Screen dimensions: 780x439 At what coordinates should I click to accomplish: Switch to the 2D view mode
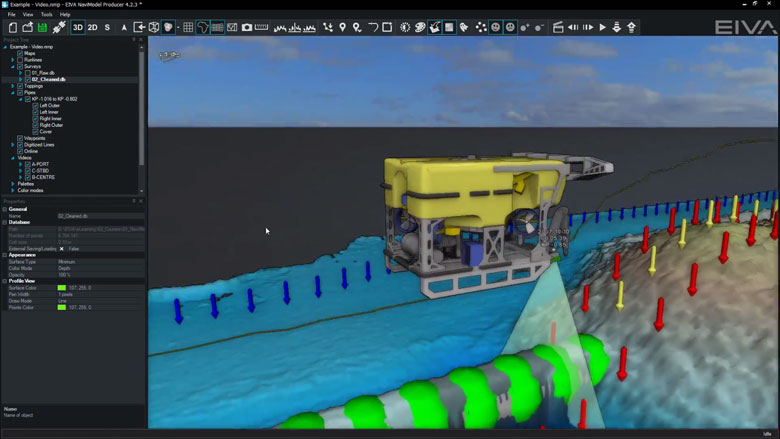point(93,27)
